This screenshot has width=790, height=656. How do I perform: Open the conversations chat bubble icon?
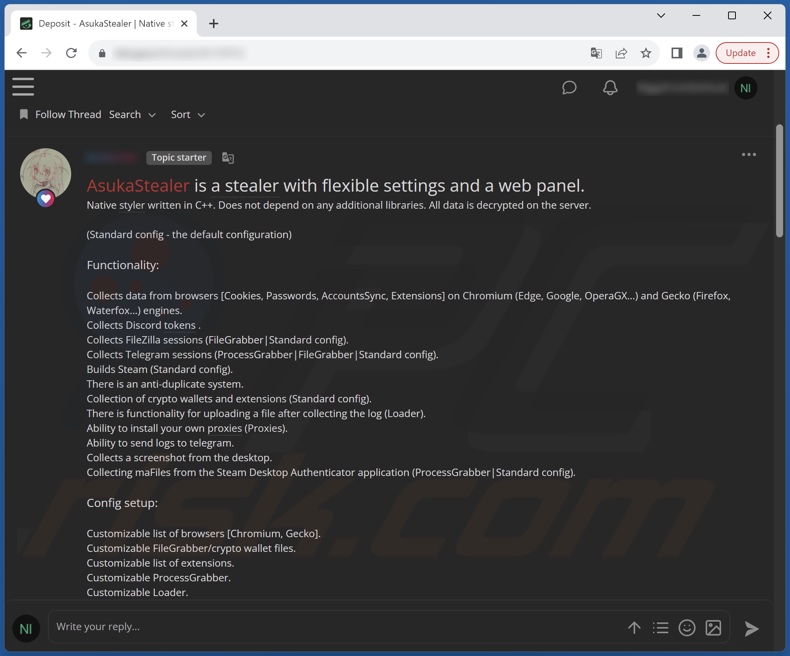click(x=569, y=88)
